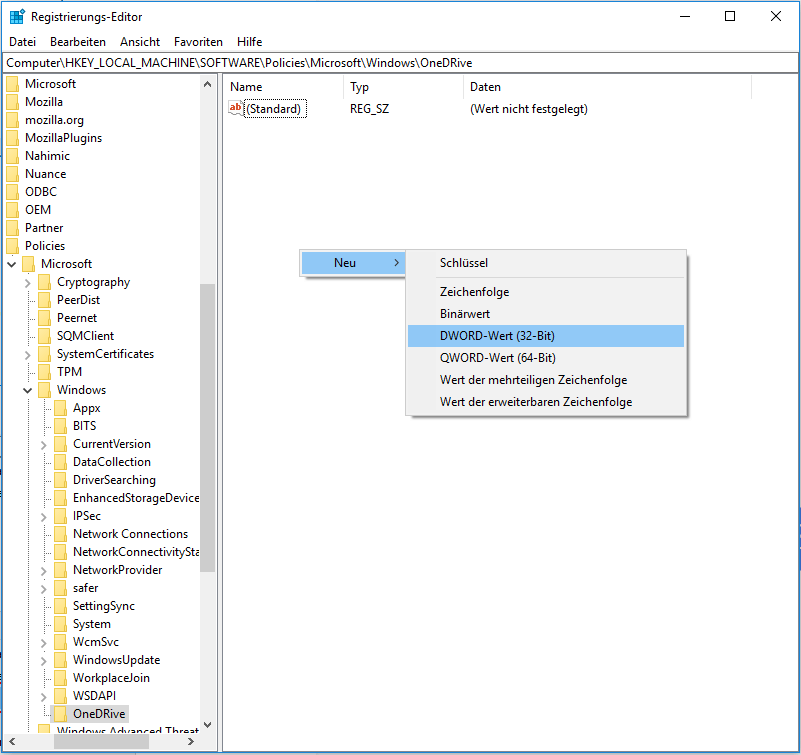Click the ODBC folder icon

click(13, 192)
